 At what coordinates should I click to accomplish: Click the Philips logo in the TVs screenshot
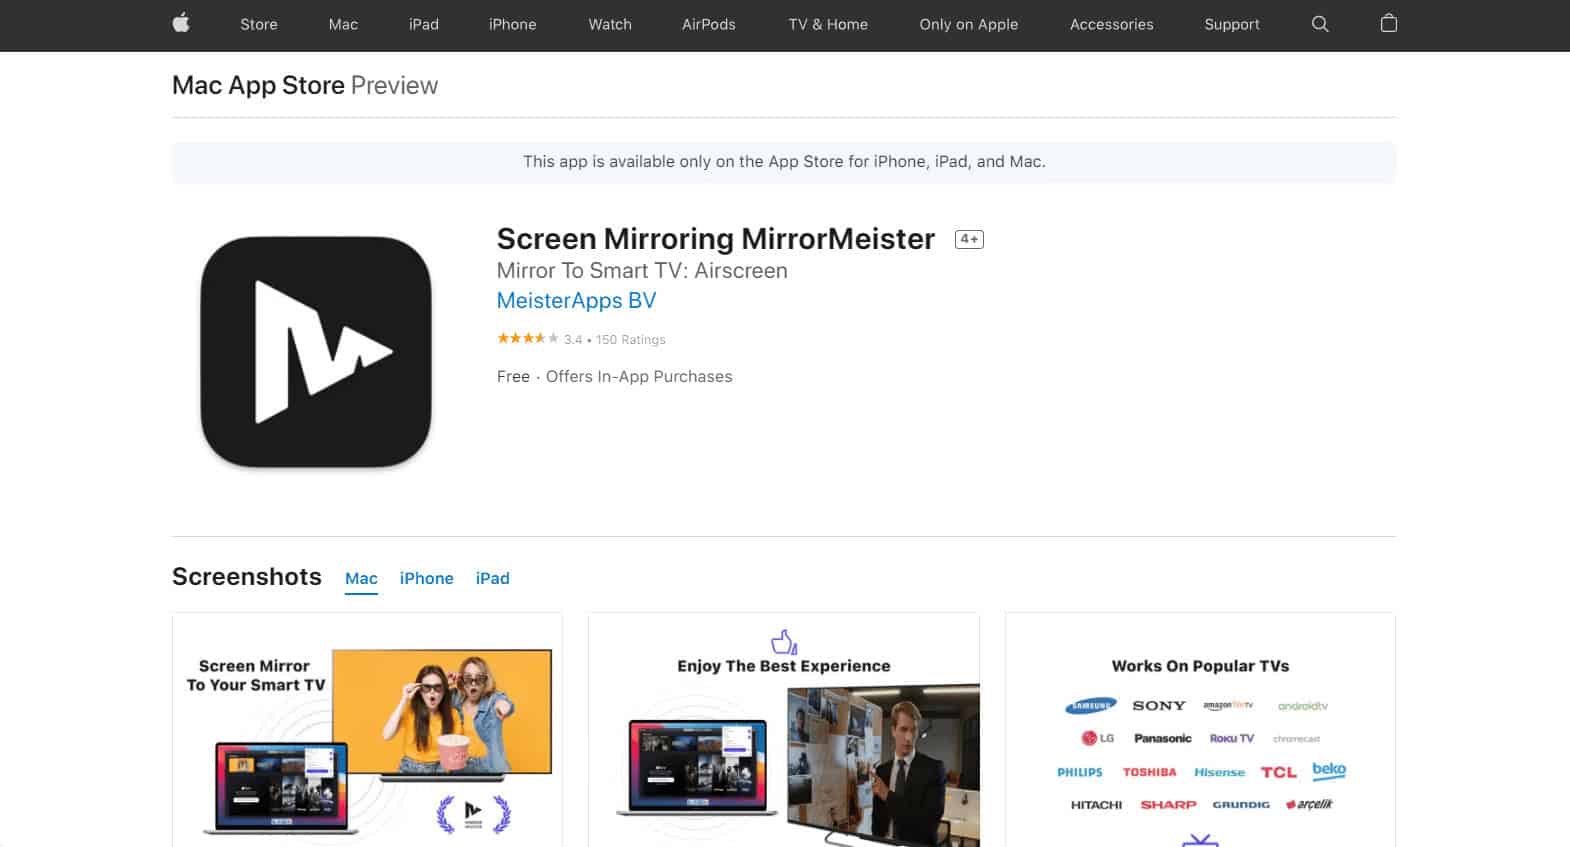(1080, 772)
